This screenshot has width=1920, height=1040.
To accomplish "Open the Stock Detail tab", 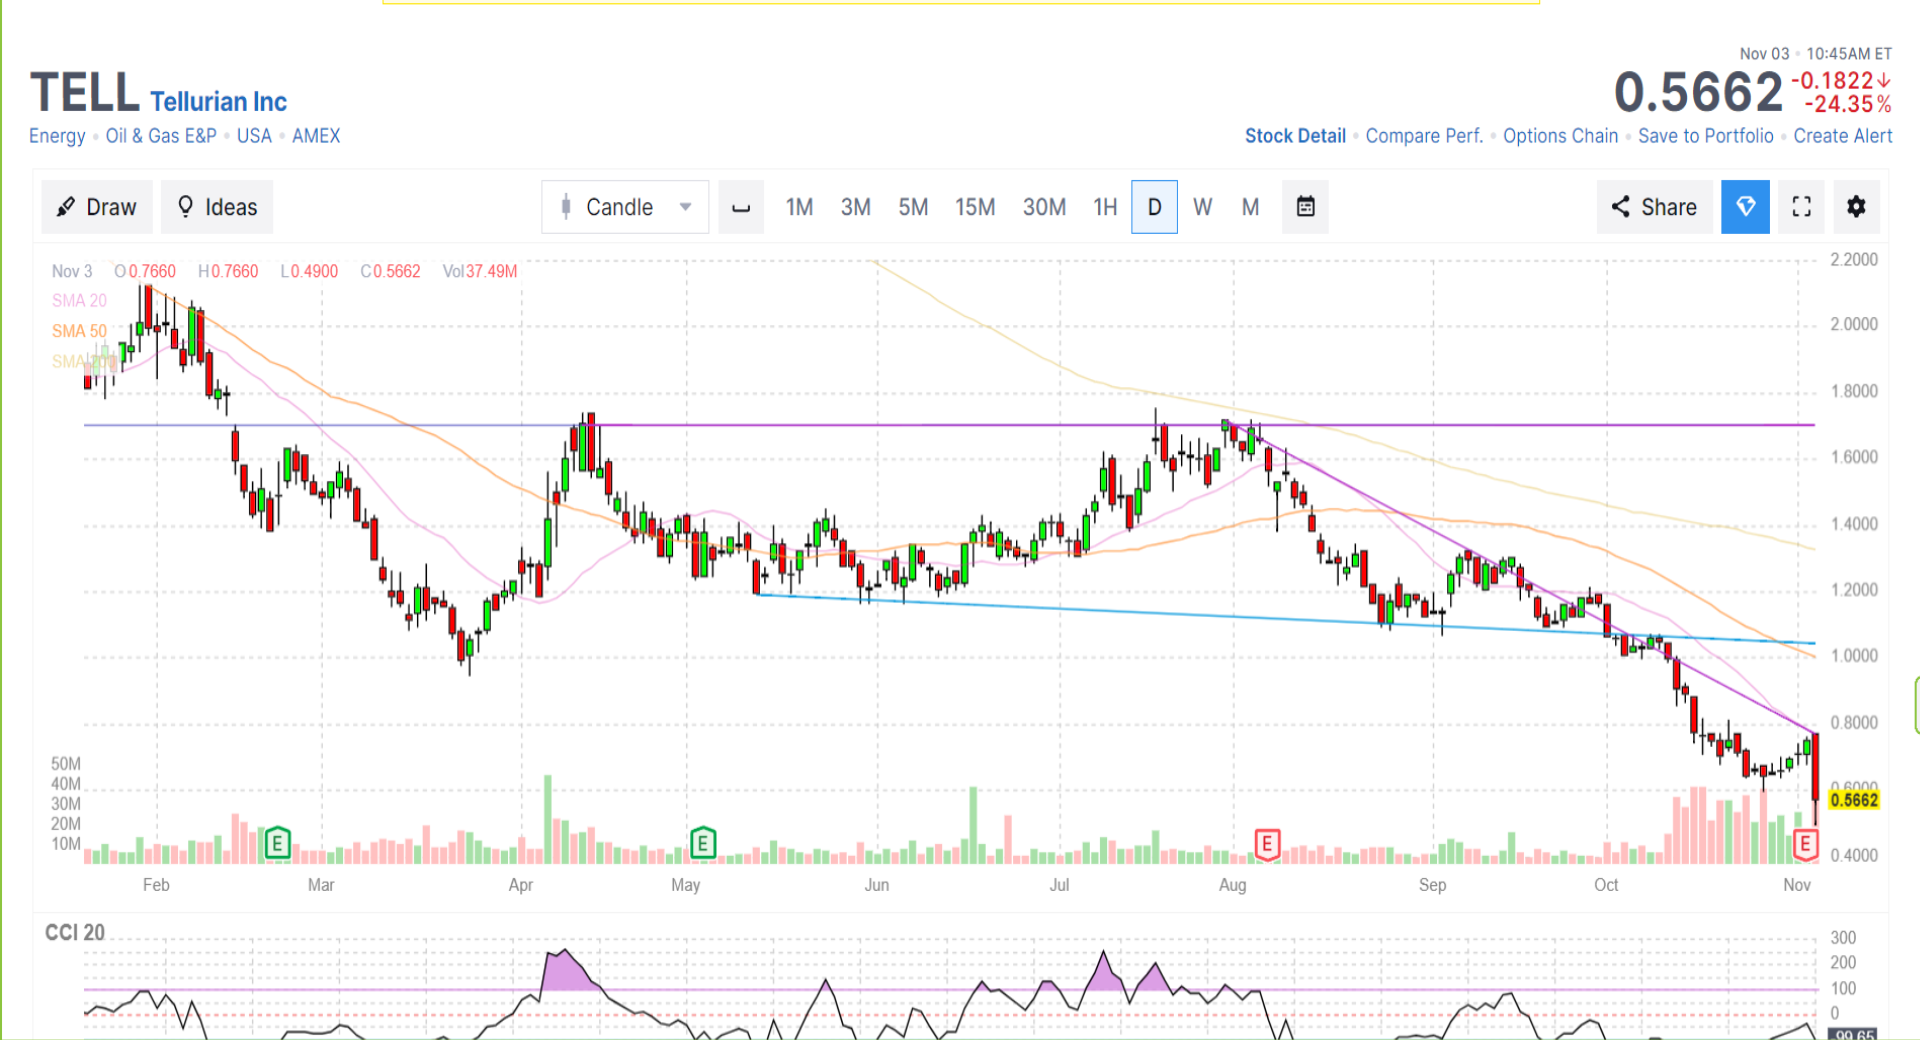I will tap(1295, 136).
